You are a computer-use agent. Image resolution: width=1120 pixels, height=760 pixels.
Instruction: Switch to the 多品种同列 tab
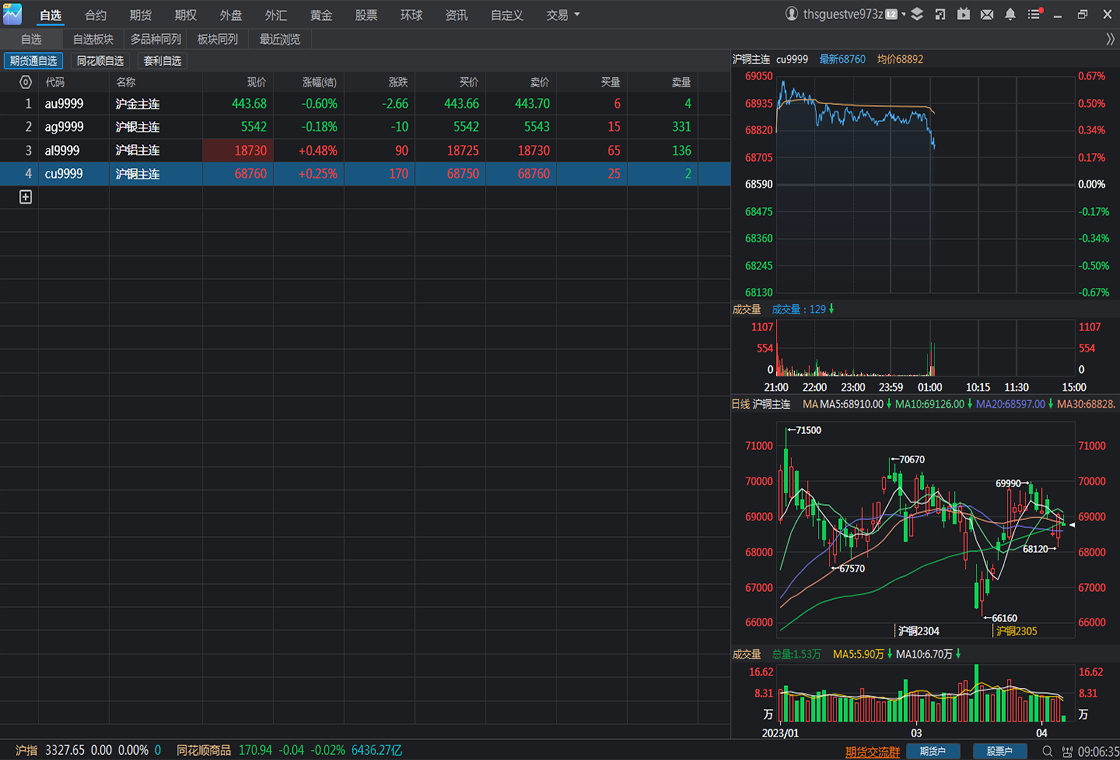155,39
